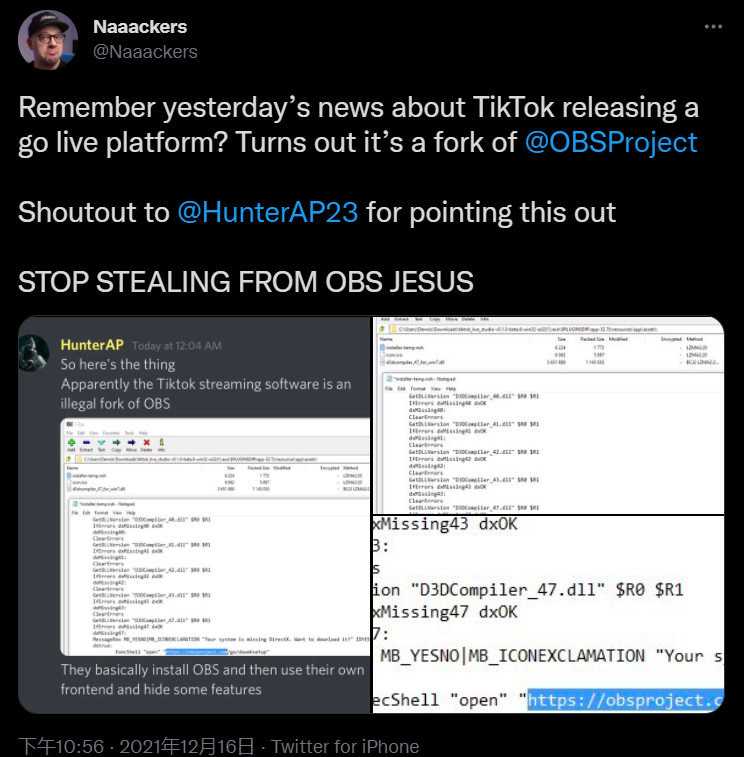Click 7-Zip Info icon in left image
744x757 pixels.
point(161,441)
